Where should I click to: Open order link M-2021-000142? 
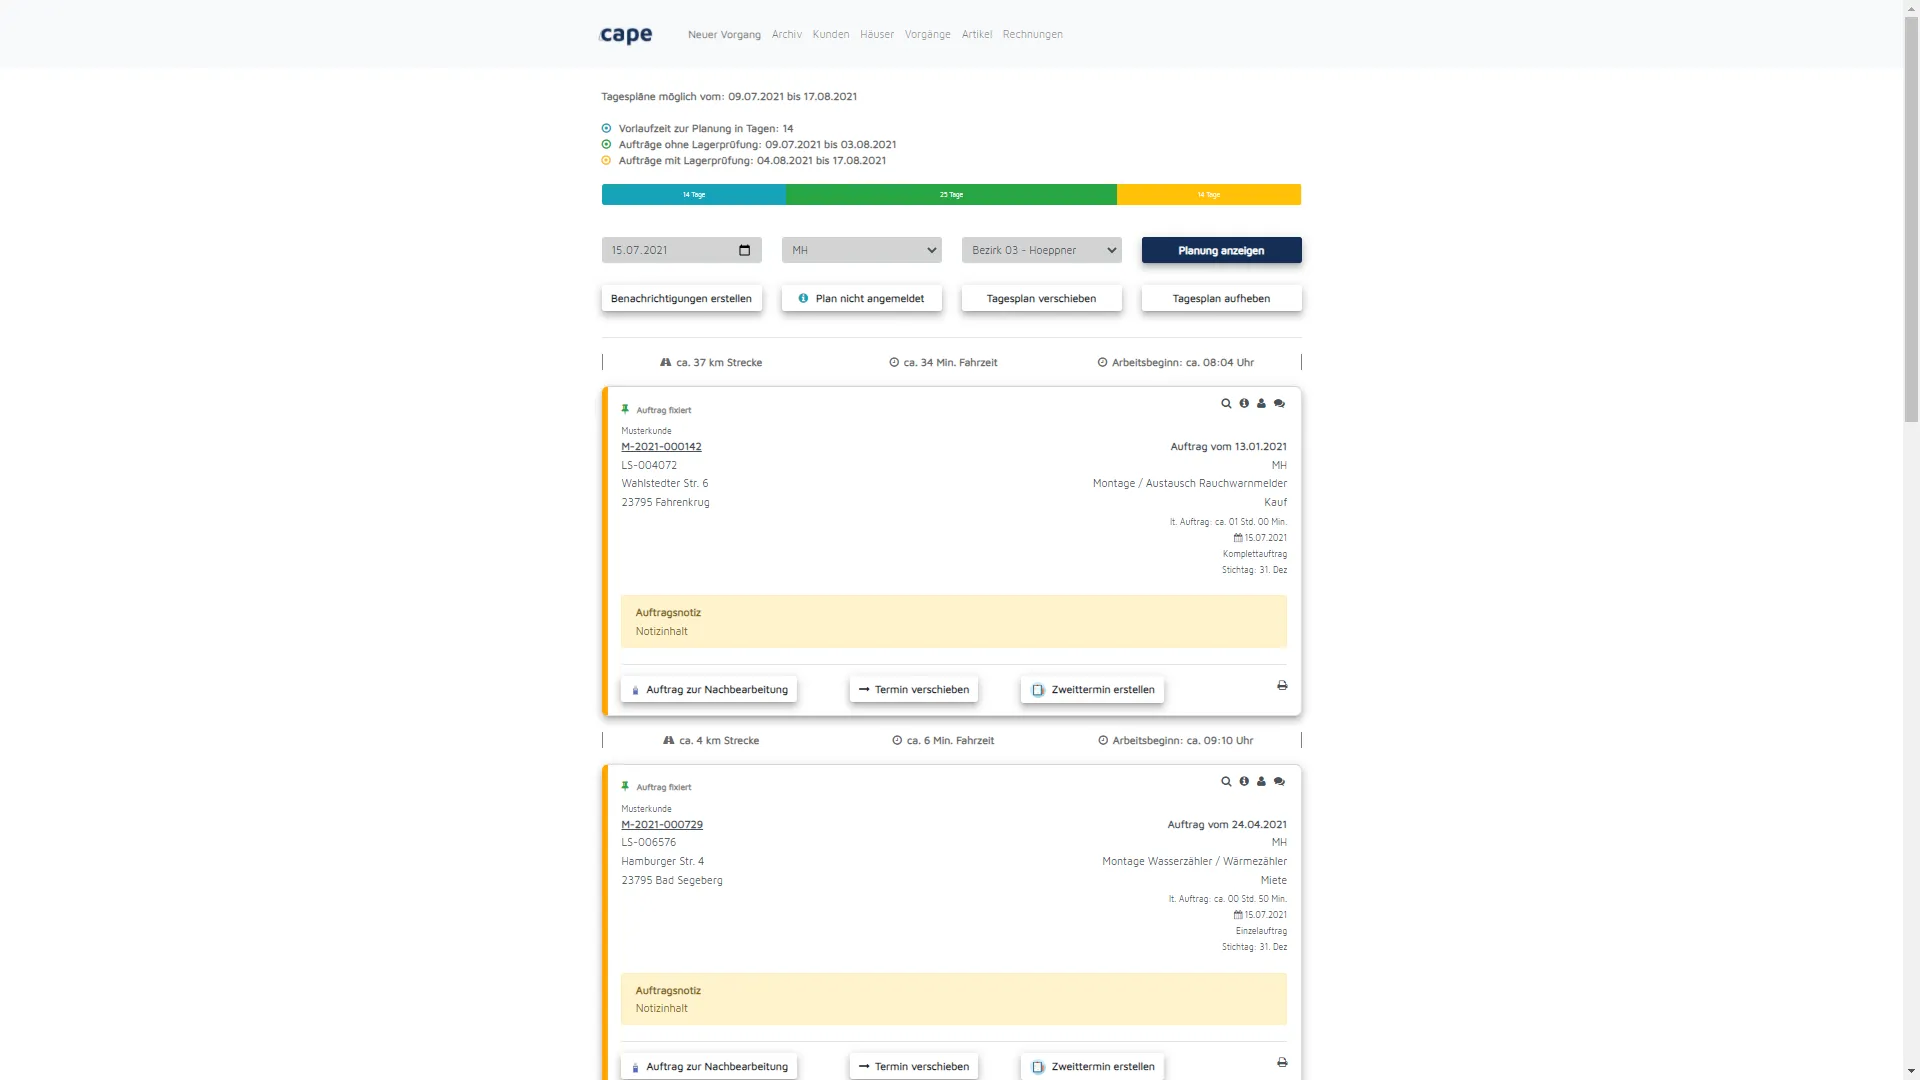[x=662, y=447]
